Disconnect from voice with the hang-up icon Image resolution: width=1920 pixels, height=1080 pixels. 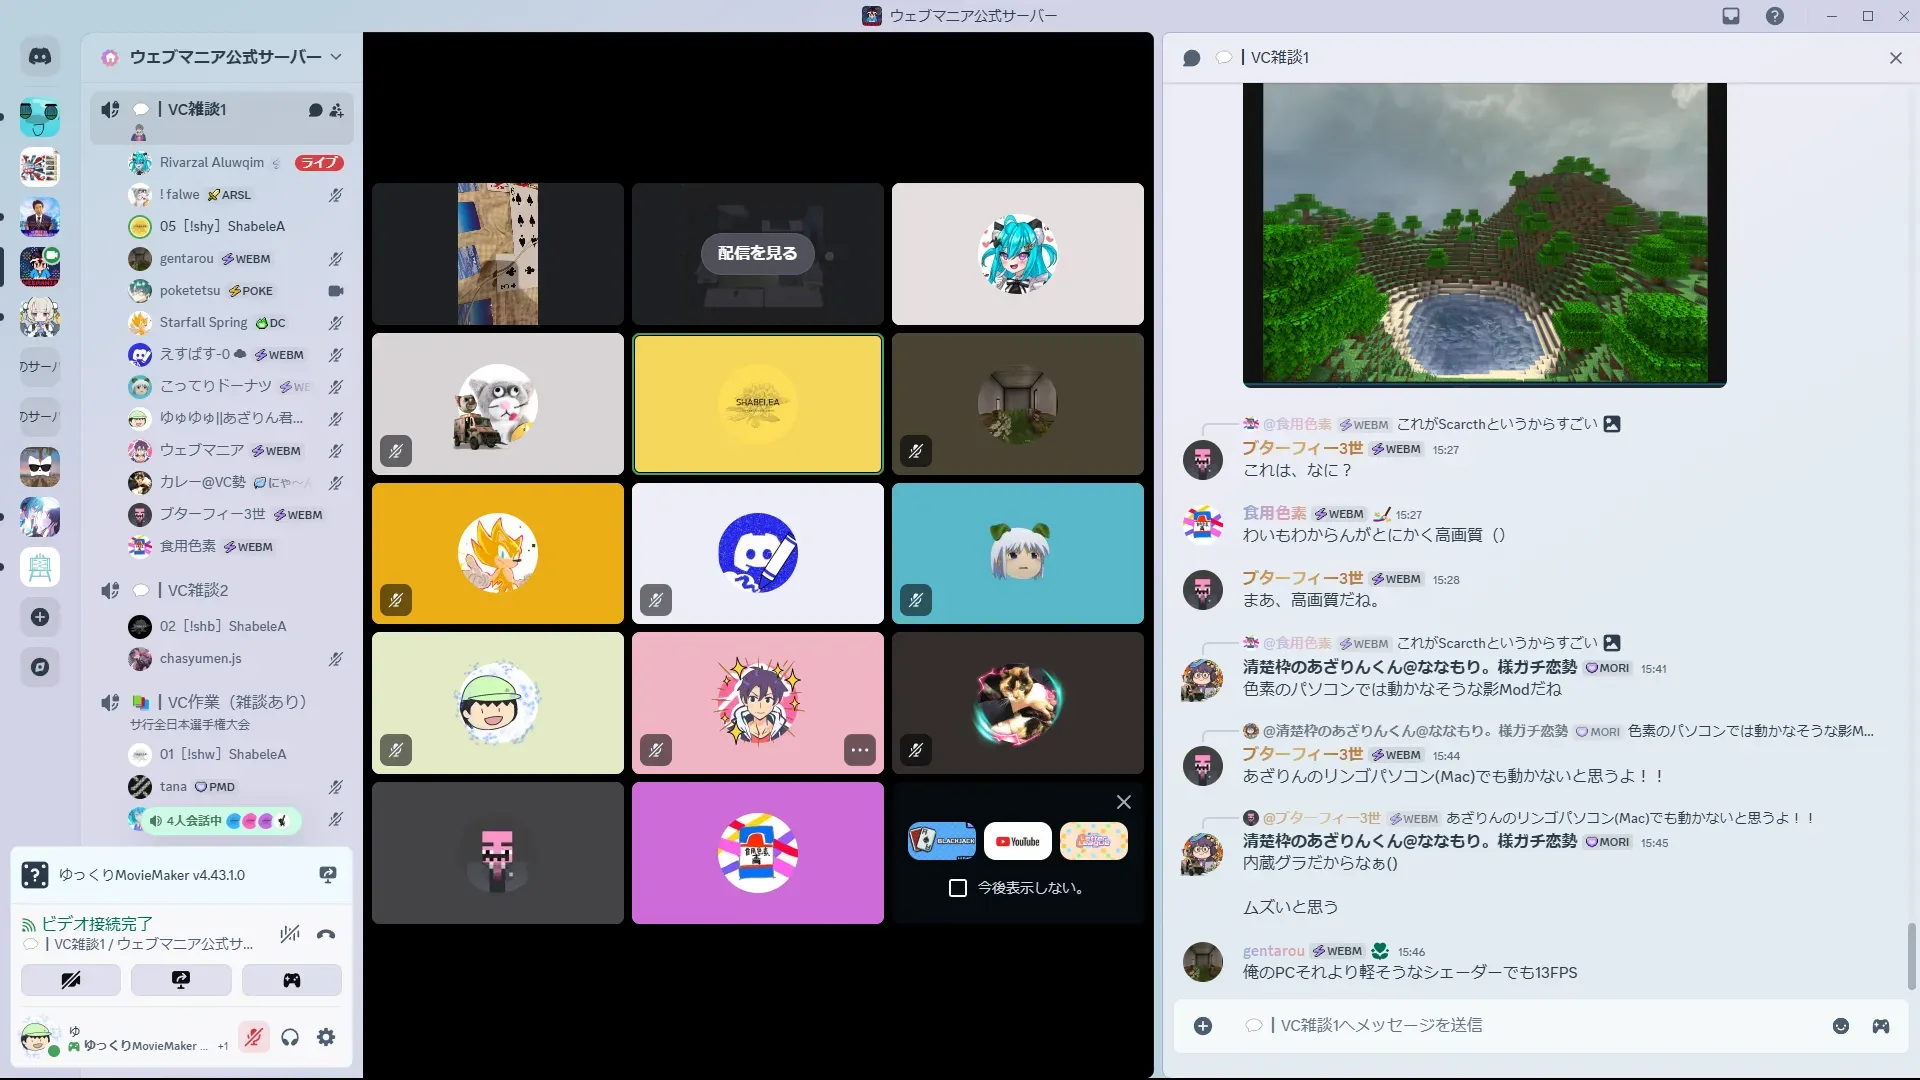pos(326,935)
